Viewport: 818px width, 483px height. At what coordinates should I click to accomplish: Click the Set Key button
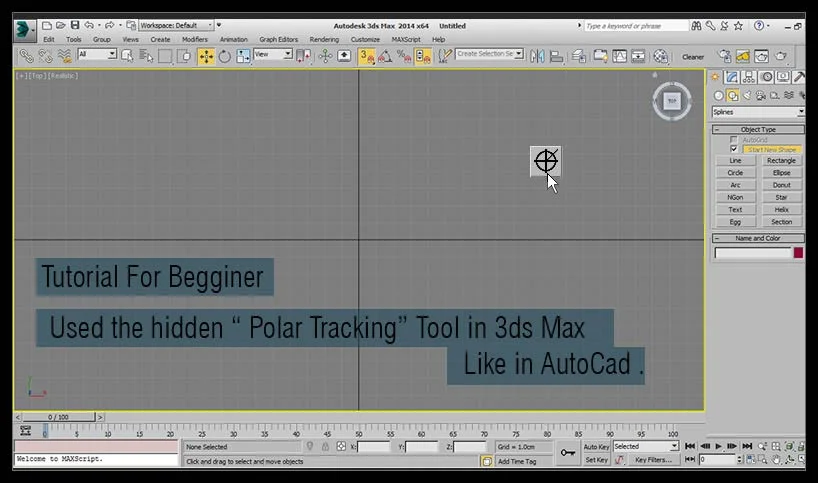(x=596, y=460)
